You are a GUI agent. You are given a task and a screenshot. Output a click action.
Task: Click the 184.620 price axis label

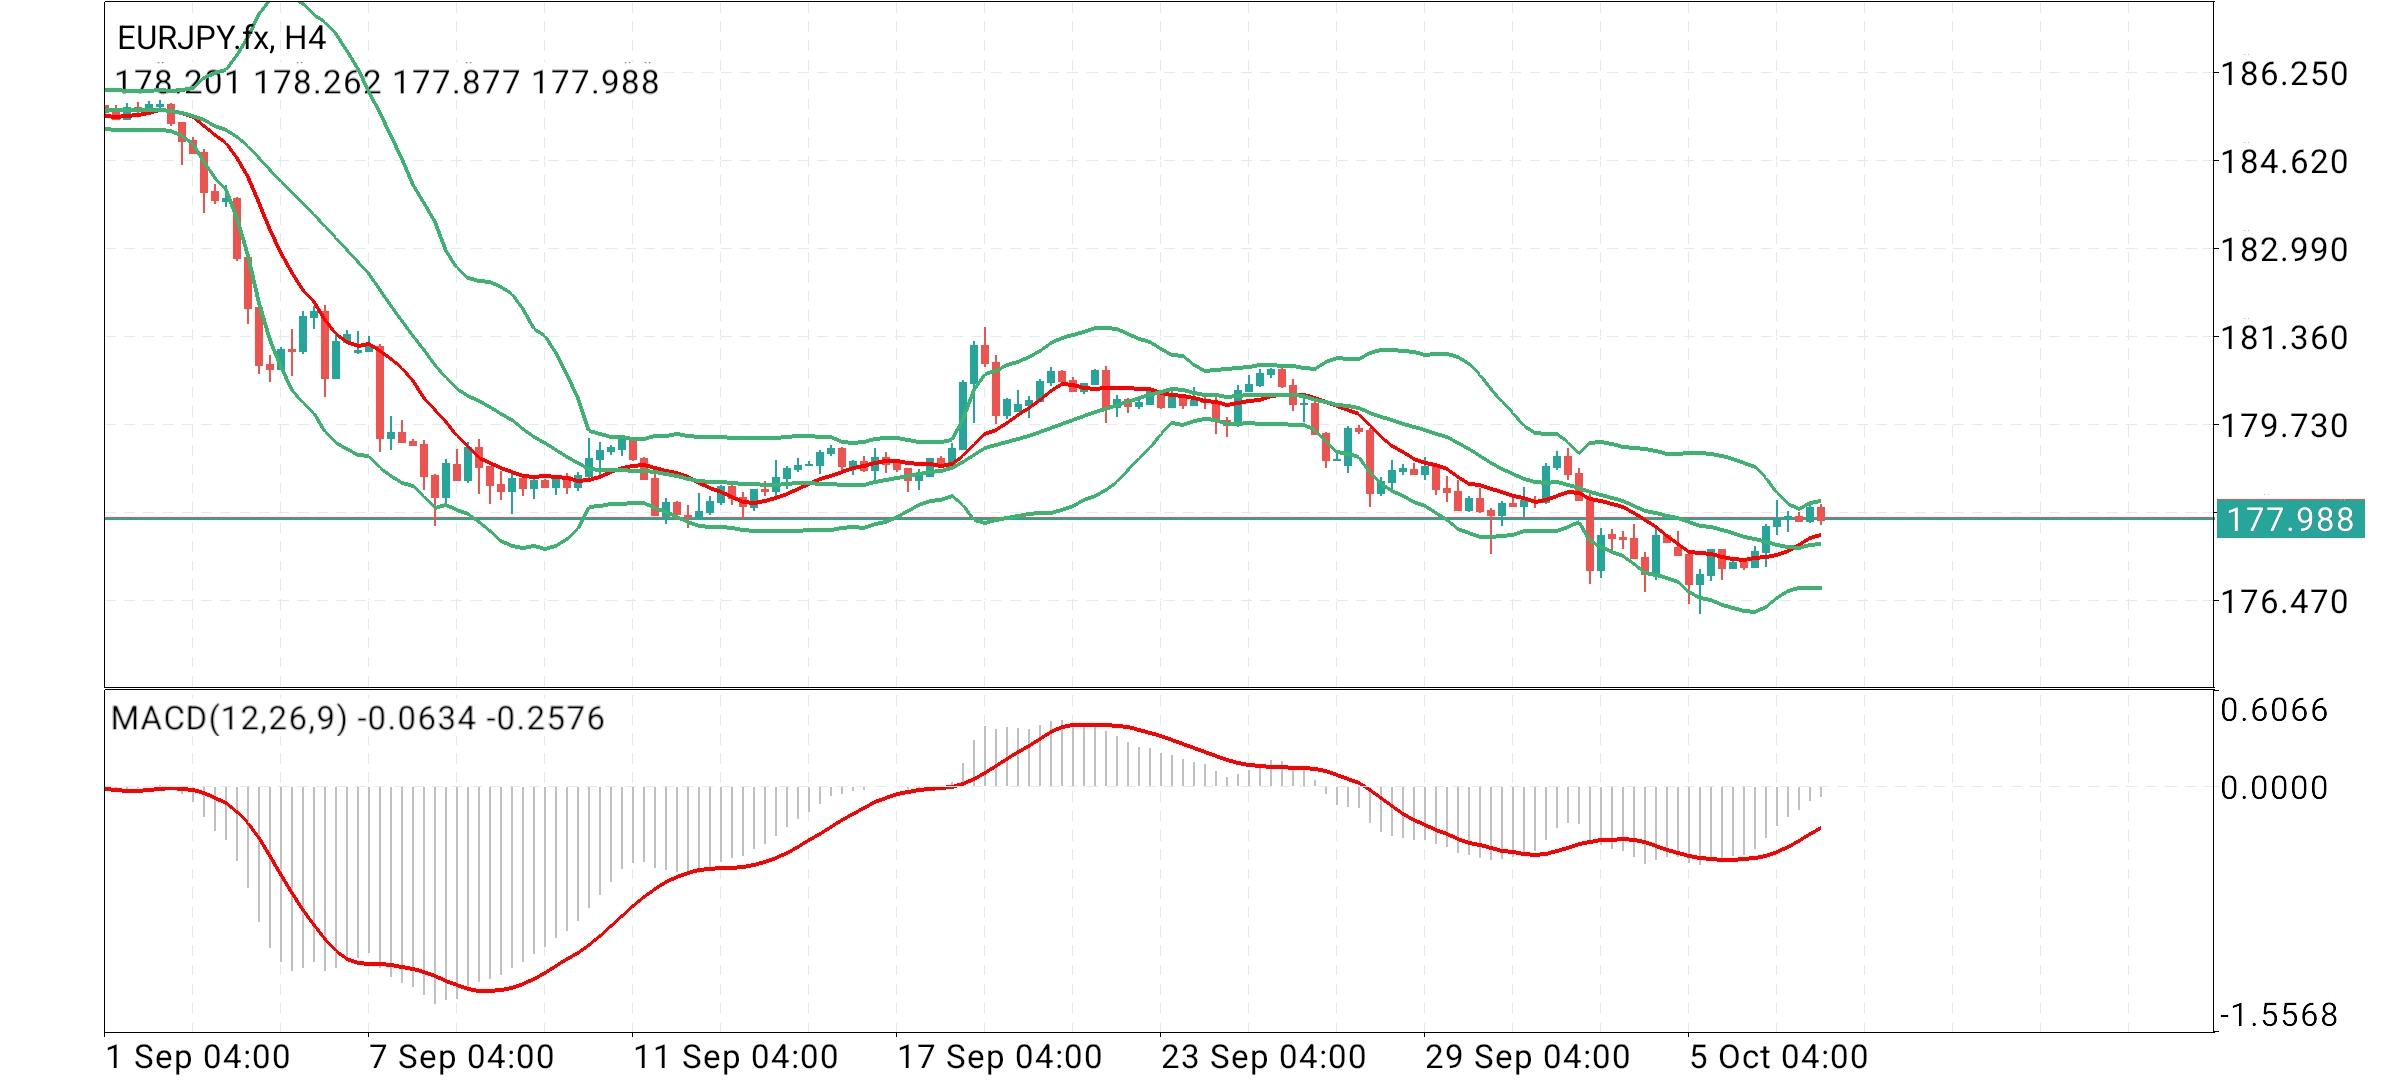tap(2283, 162)
